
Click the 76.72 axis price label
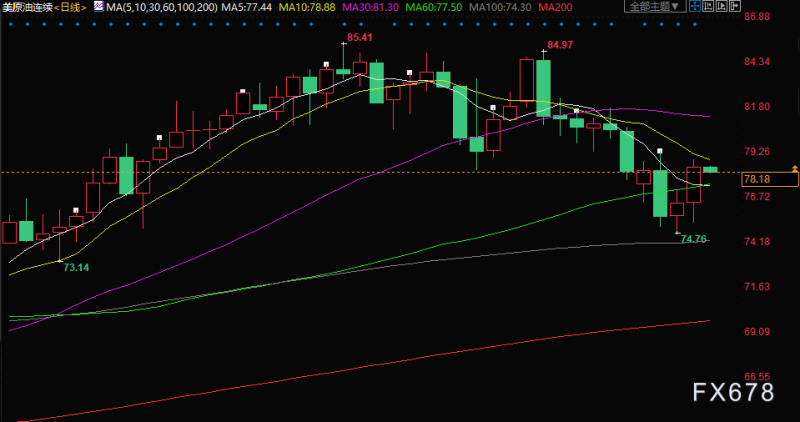tap(757, 196)
